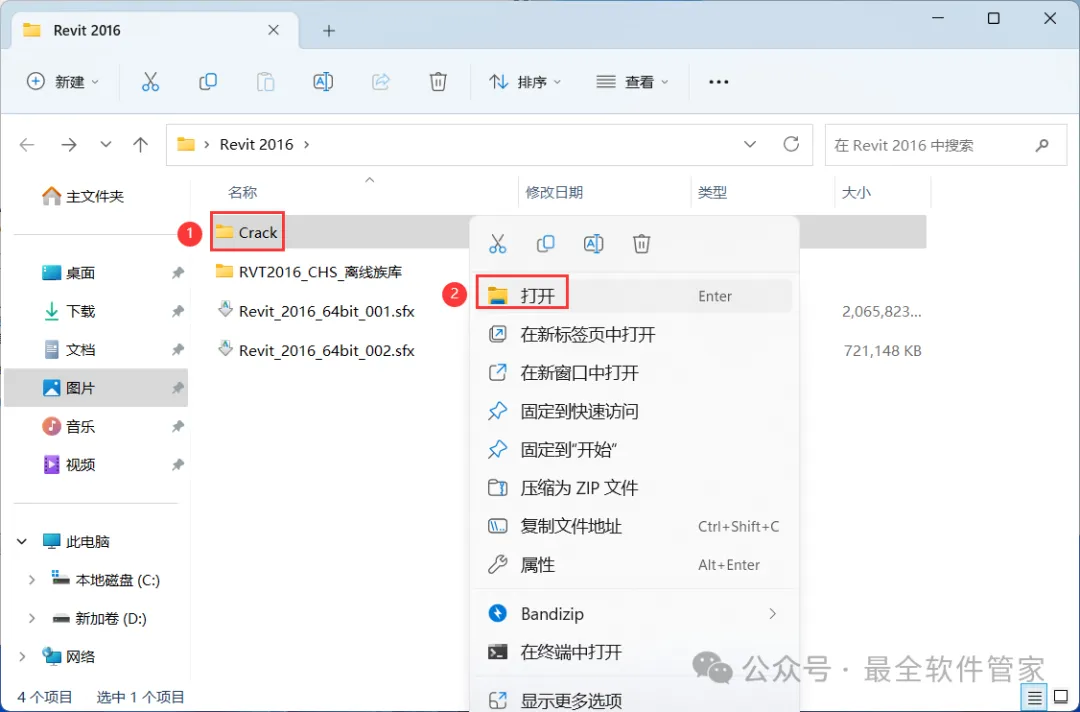Go up one folder level arrow
Screen dimensions: 1080x712
point(141,145)
